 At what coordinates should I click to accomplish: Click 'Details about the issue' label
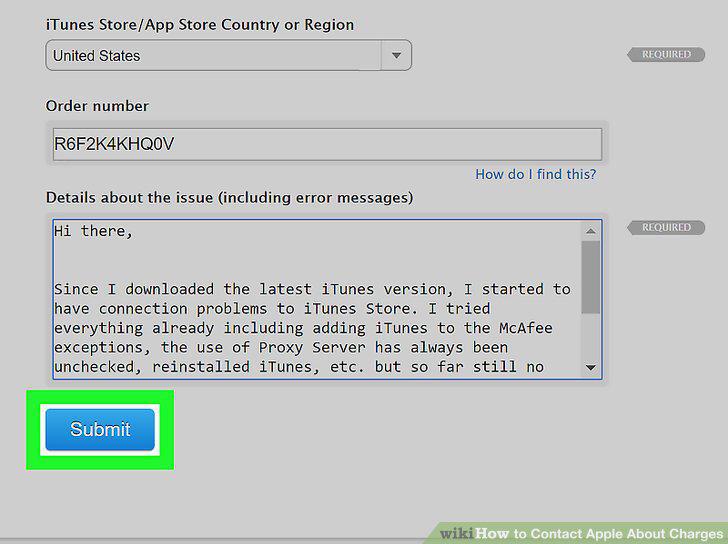click(229, 198)
